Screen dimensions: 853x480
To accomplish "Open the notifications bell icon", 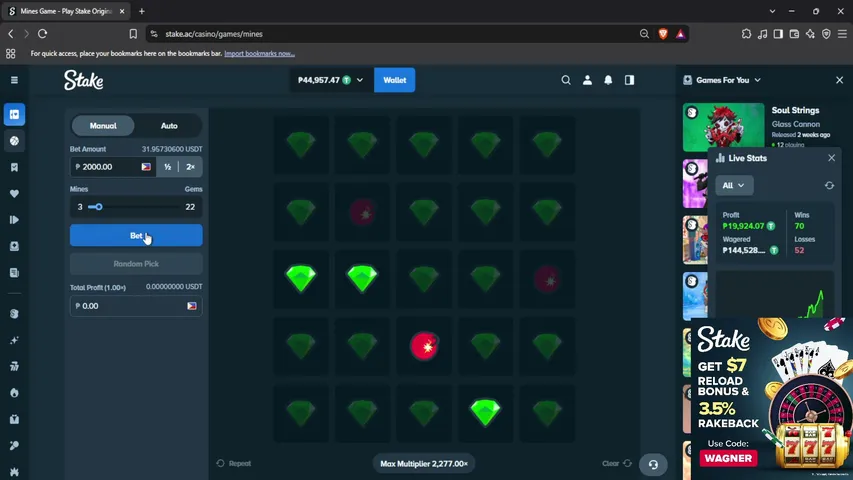I will (x=608, y=80).
